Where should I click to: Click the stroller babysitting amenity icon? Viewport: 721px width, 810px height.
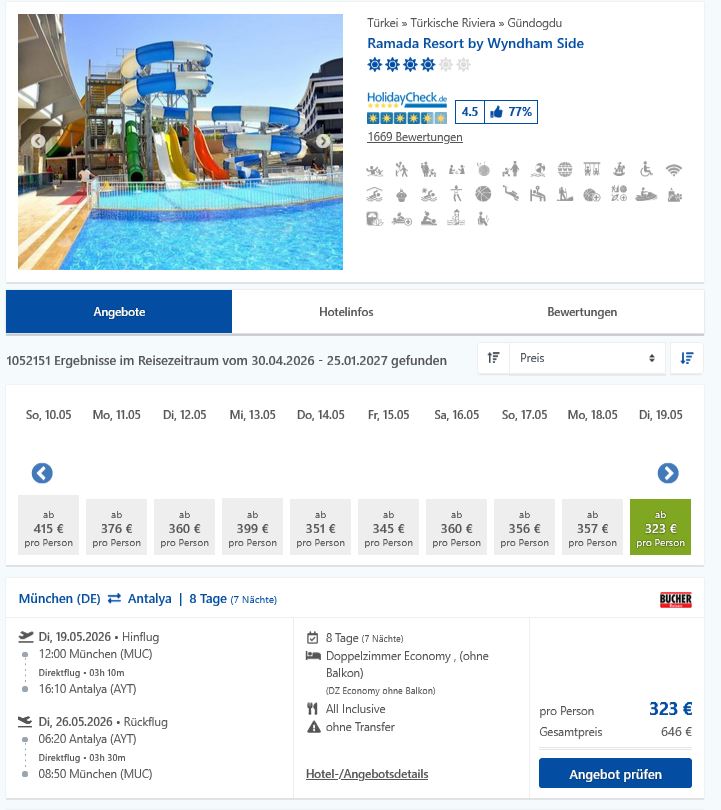(x=510, y=169)
